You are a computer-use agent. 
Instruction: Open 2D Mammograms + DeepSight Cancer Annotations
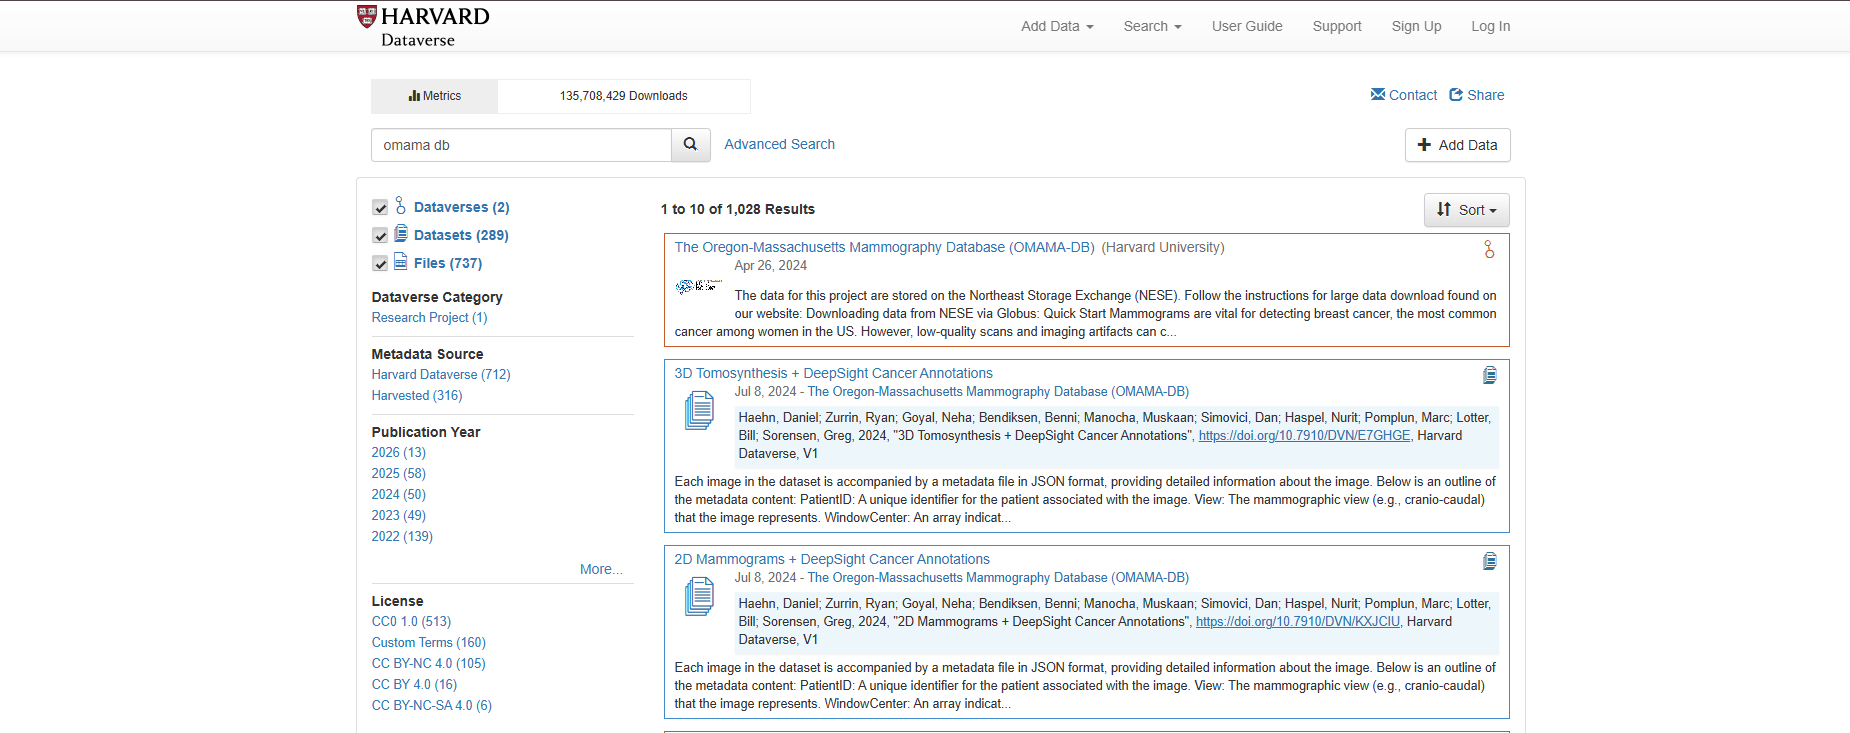point(832,559)
